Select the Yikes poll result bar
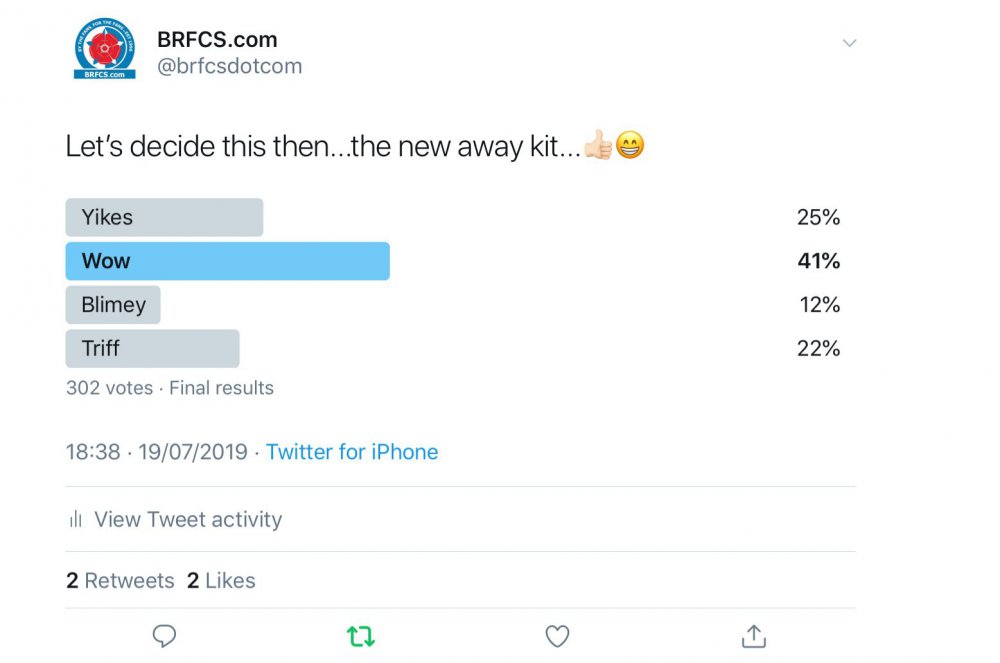 pos(164,217)
